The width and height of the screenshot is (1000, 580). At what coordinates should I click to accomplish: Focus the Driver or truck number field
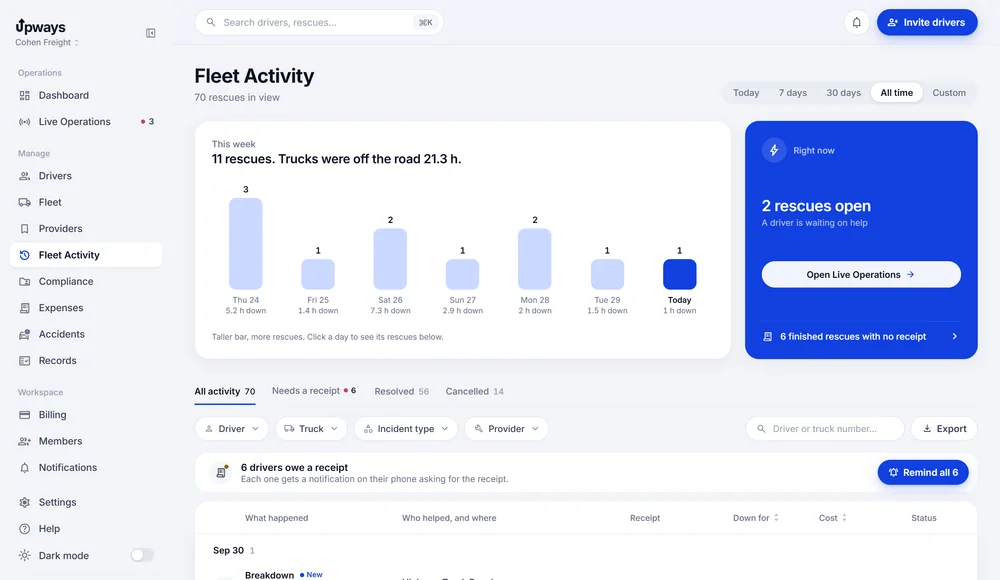coord(825,429)
